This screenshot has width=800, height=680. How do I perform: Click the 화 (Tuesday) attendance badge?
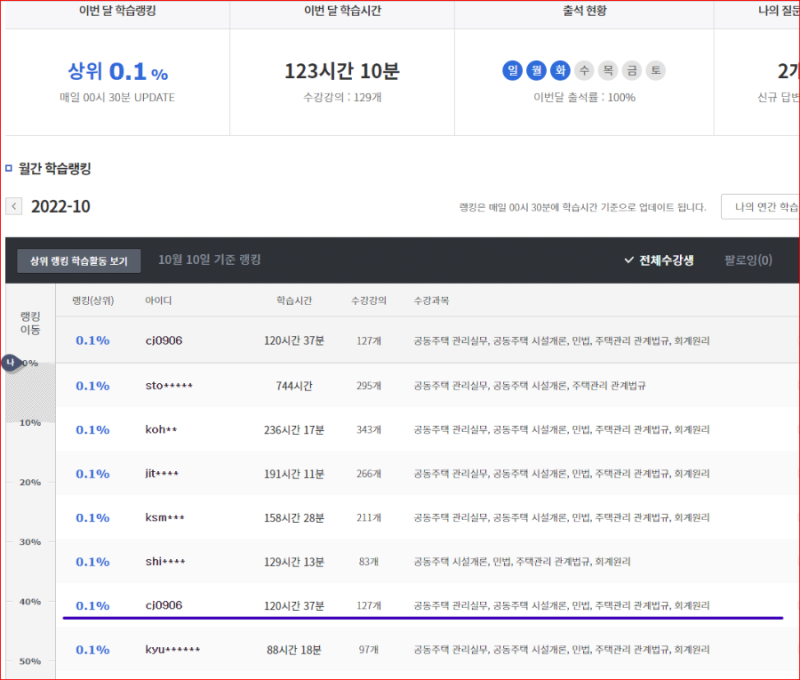[560, 71]
